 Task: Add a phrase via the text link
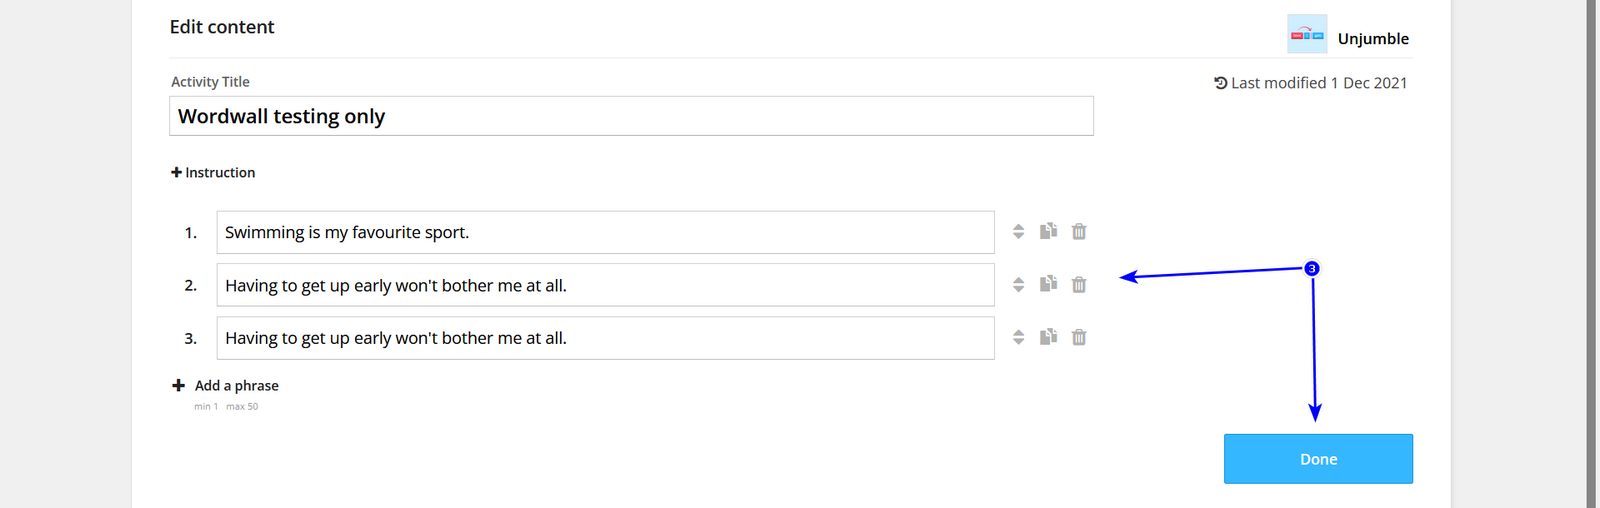[237, 386]
